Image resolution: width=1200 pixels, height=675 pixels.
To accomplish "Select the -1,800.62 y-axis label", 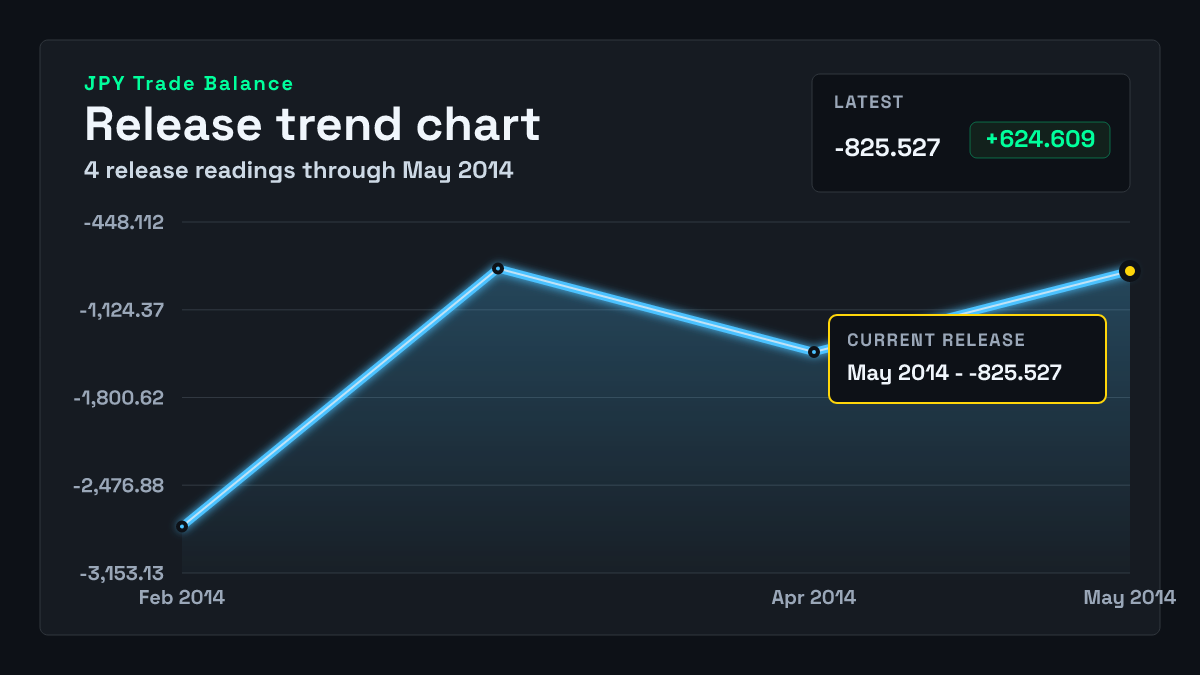I will (x=119, y=398).
